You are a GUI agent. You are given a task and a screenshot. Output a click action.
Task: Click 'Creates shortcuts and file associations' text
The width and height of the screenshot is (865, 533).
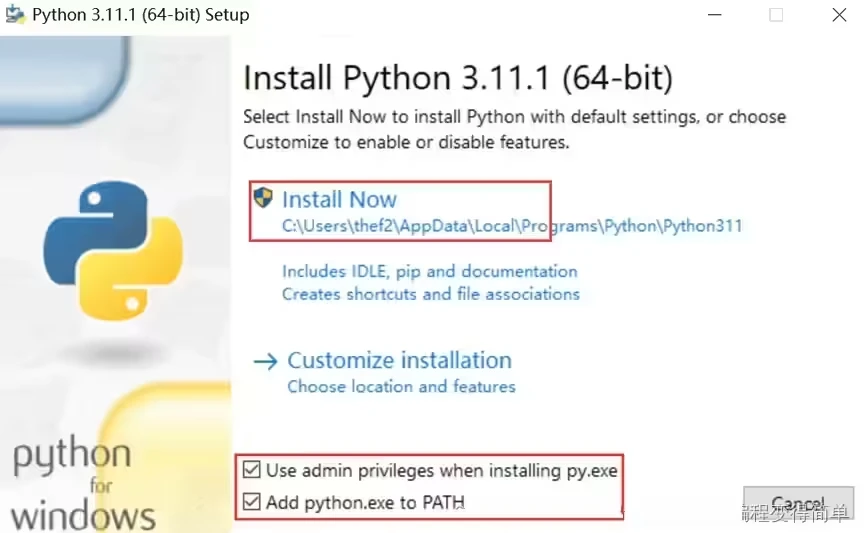click(x=431, y=294)
